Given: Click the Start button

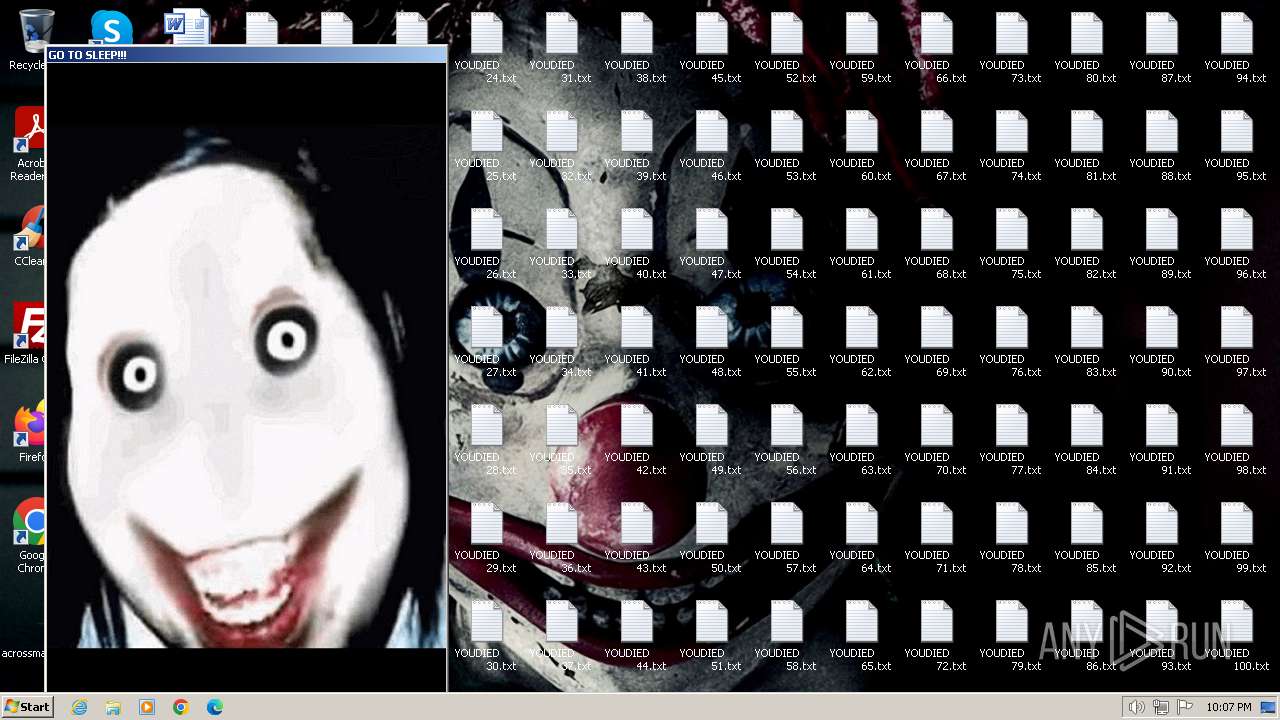Looking at the screenshot, I should (x=27, y=706).
